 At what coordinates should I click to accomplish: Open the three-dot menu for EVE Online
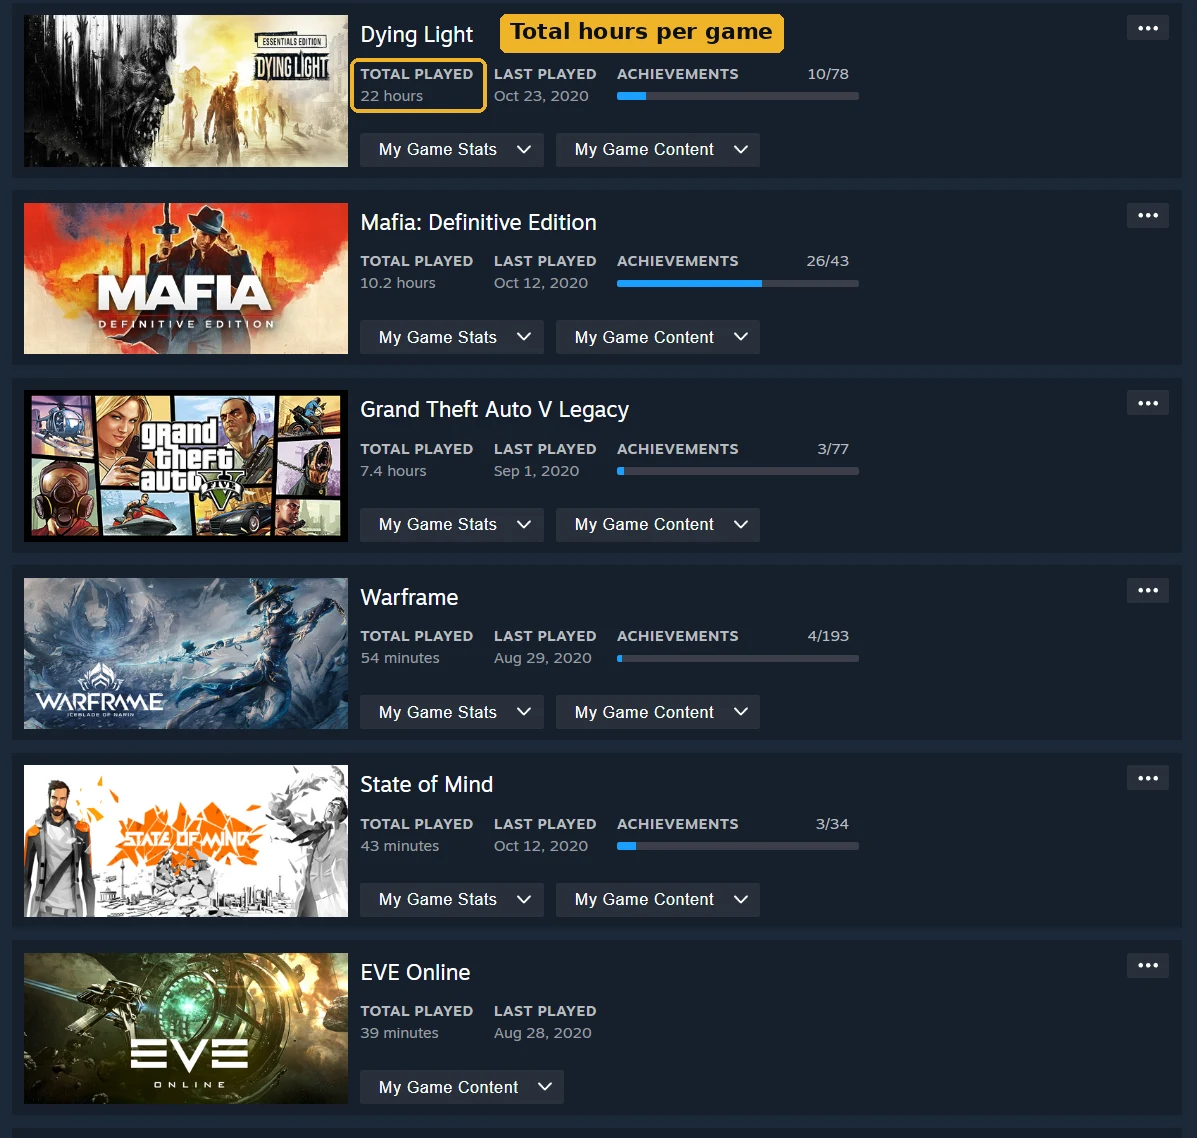click(1147, 966)
